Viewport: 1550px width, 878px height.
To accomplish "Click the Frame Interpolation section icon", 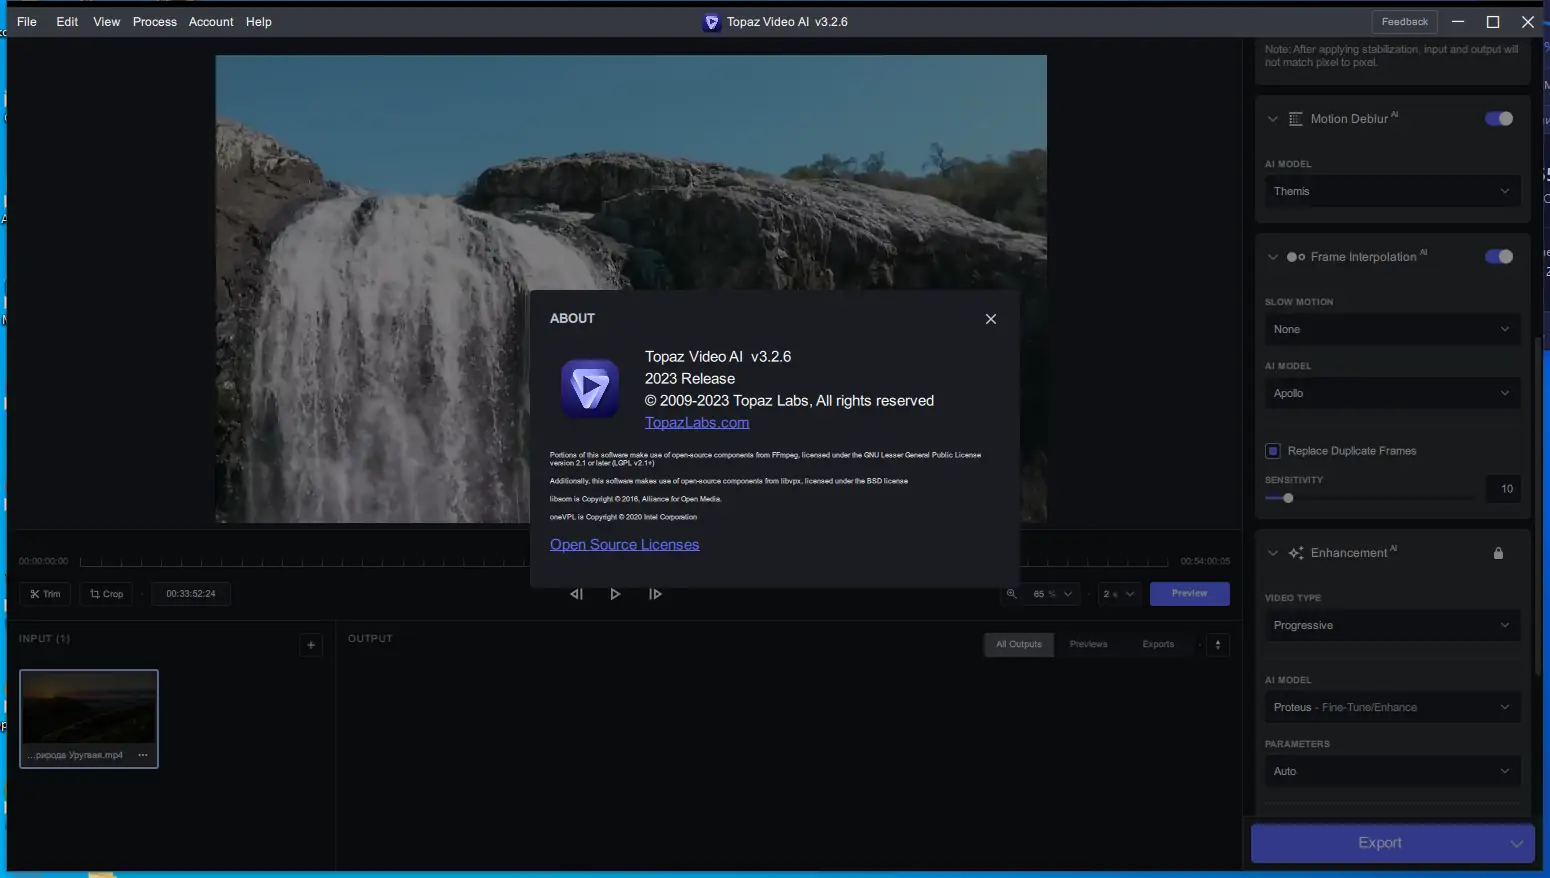I will (1295, 257).
